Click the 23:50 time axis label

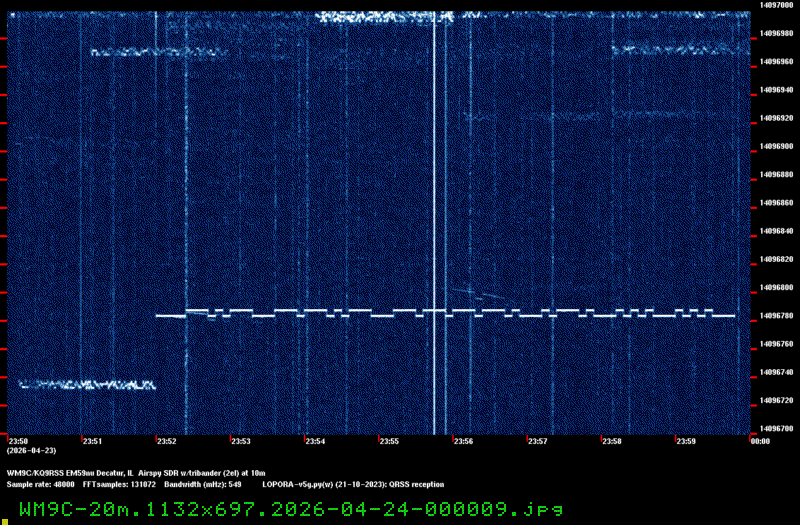18,441
